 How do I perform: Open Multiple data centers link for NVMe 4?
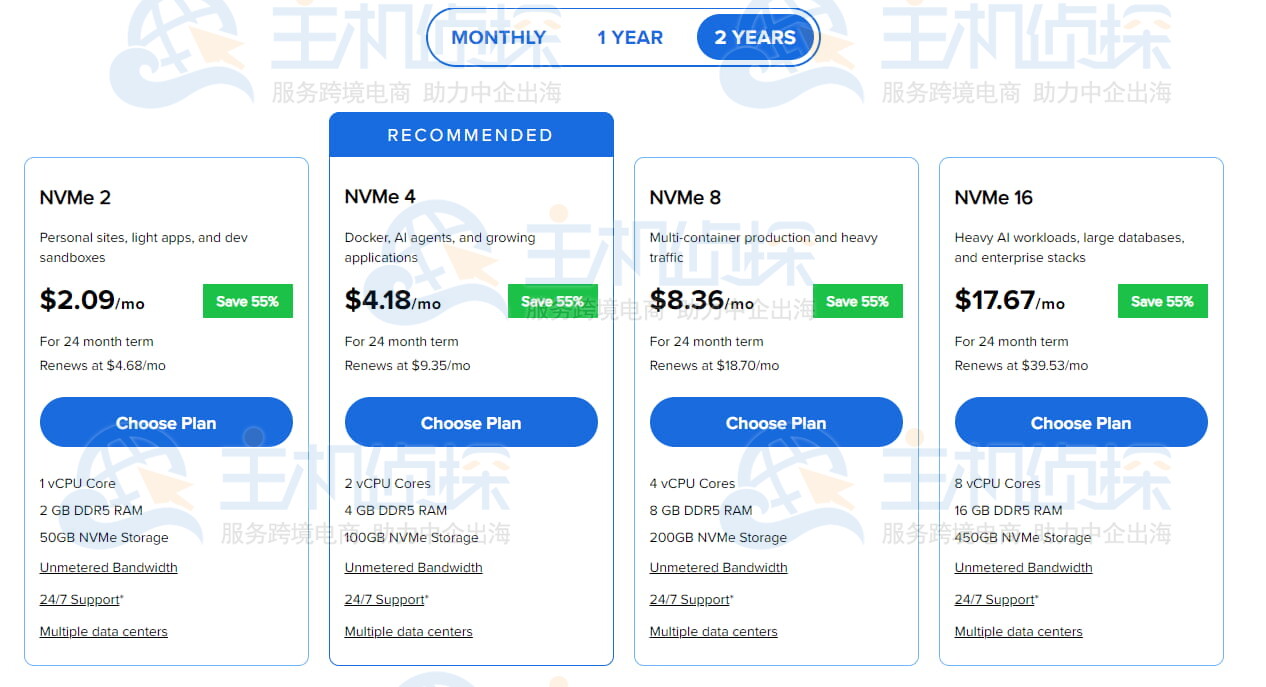408,631
